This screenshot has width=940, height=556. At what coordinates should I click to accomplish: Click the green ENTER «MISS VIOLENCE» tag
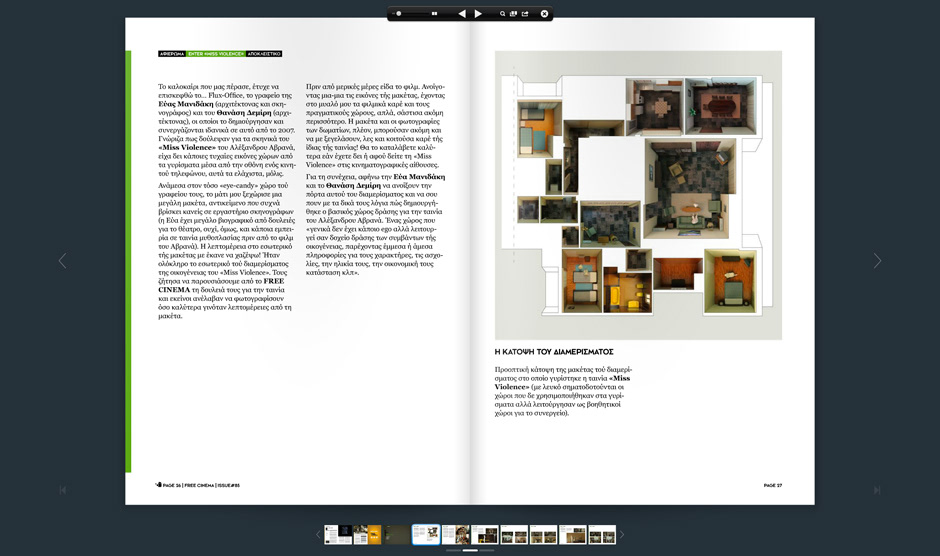pos(216,54)
